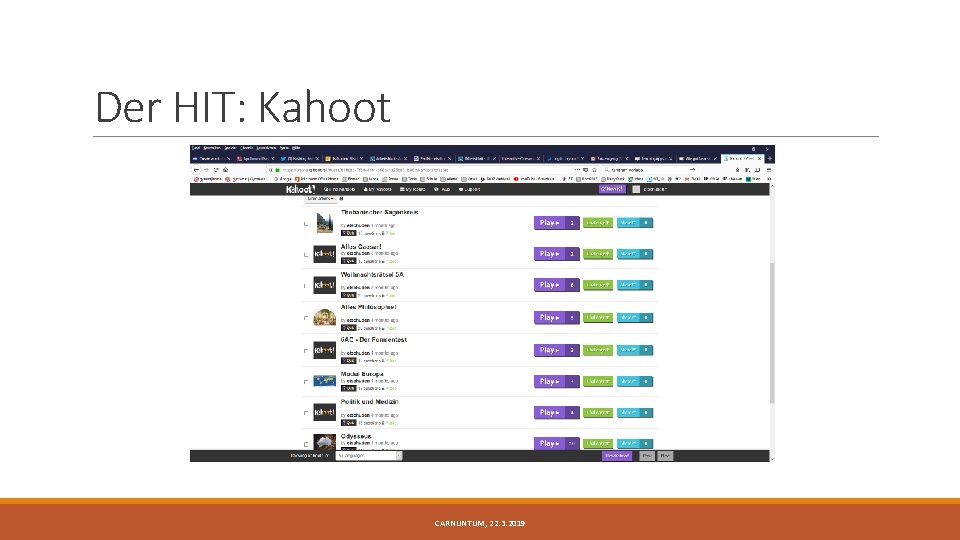Expand the blue More dropdown for Politik und Medizin
The height and width of the screenshot is (540, 960).
coord(635,413)
